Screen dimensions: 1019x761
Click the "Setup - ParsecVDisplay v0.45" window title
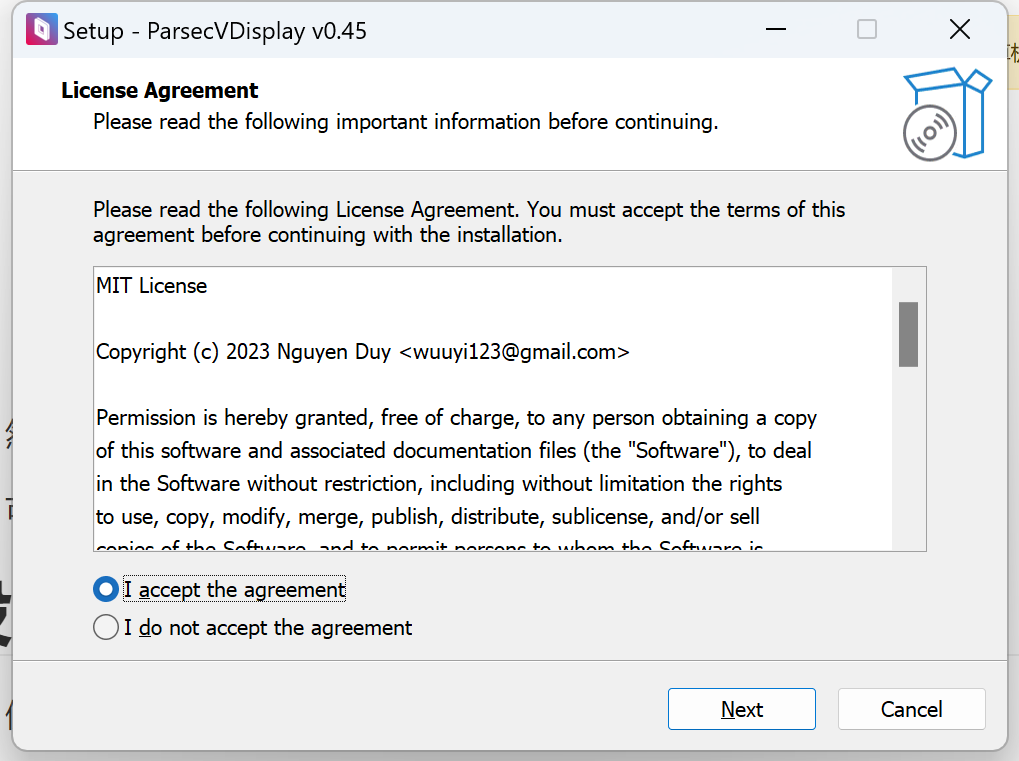(215, 31)
